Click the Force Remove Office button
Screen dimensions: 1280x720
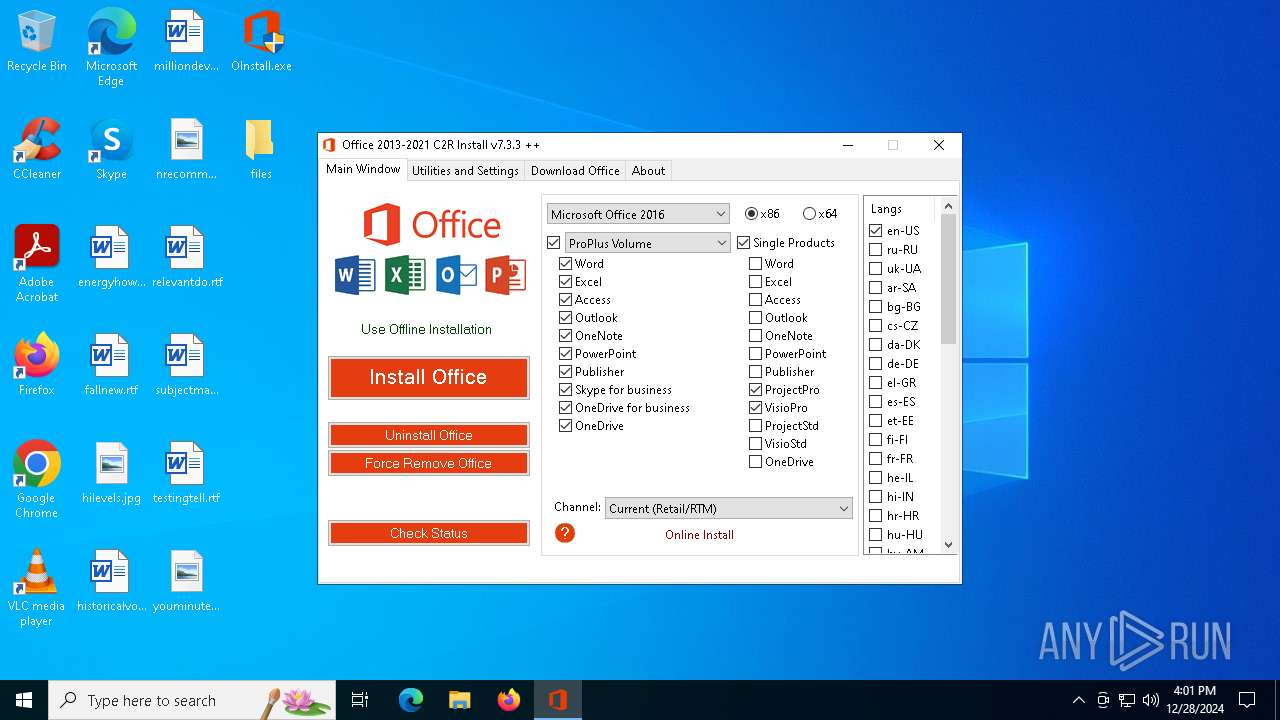tap(428, 463)
